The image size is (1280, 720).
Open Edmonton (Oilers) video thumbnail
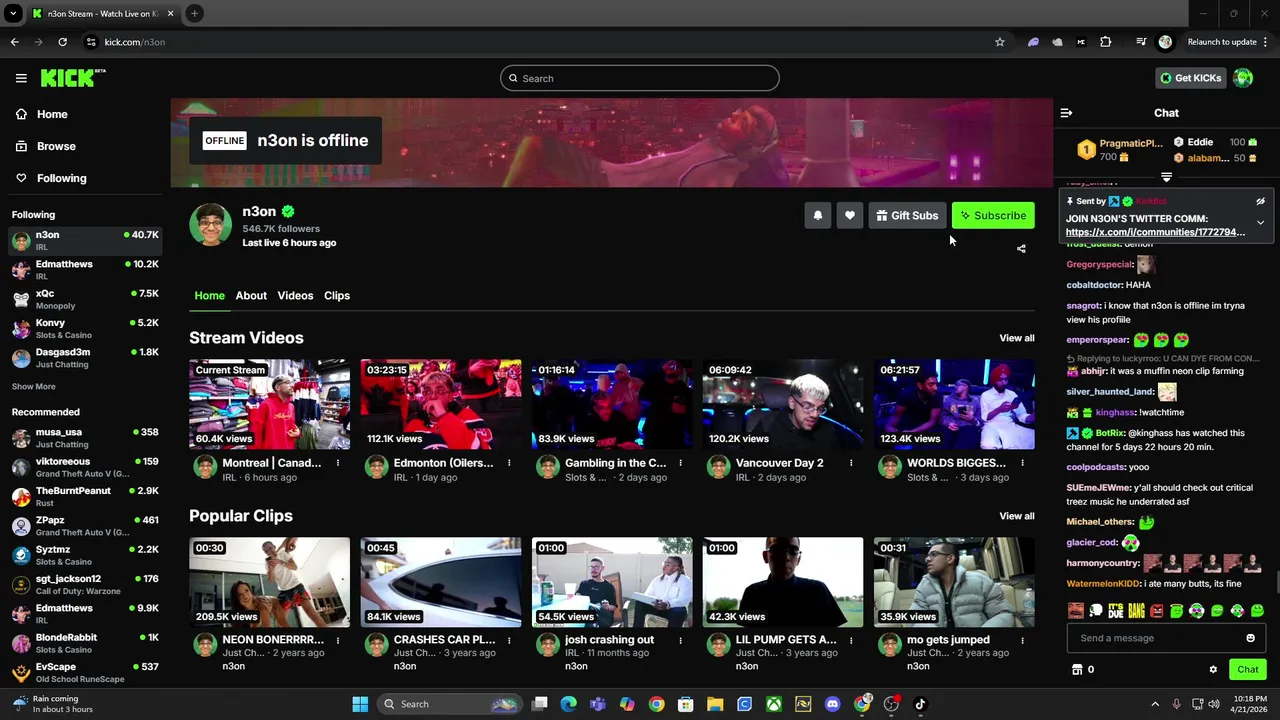[441, 404]
